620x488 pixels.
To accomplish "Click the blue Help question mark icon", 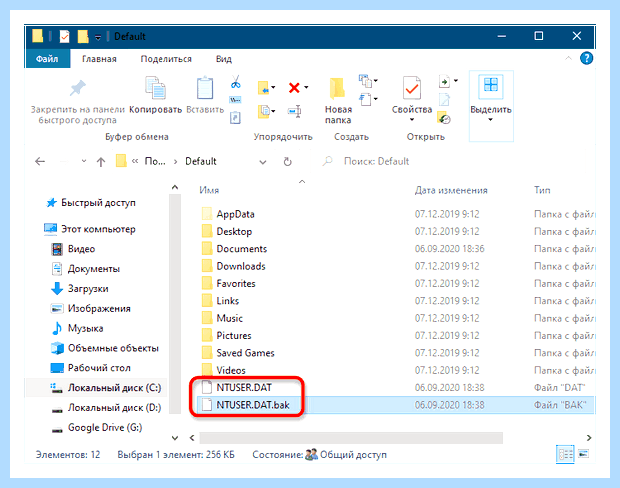I will [x=586, y=59].
